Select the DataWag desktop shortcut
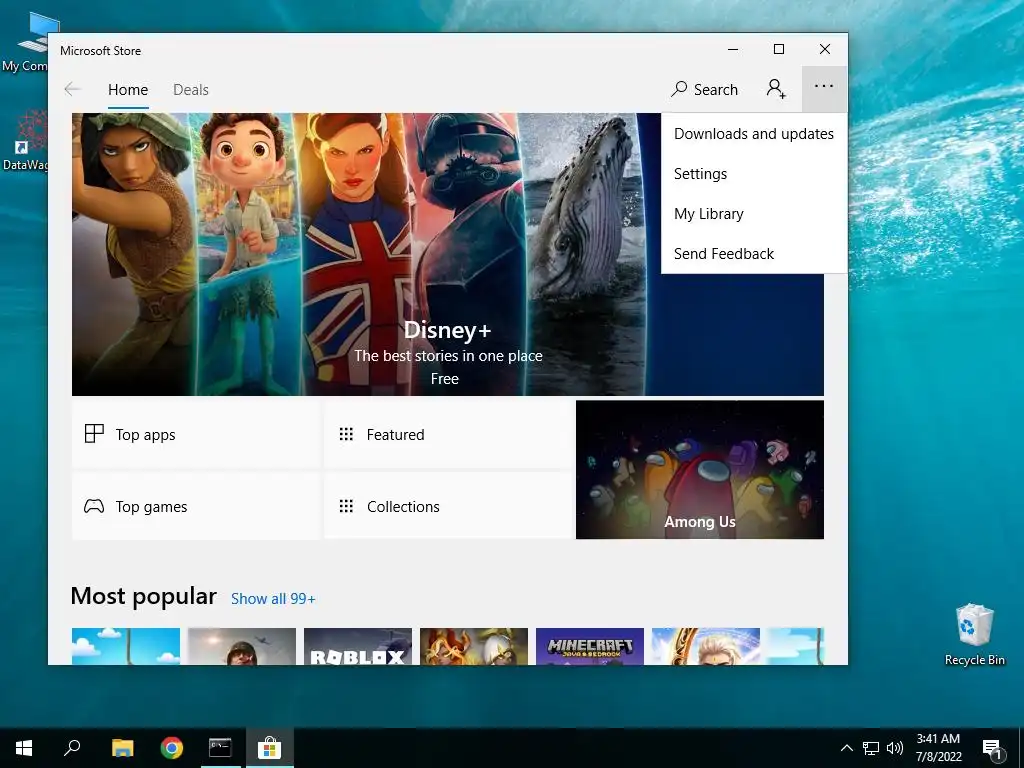 [x=25, y=141]
